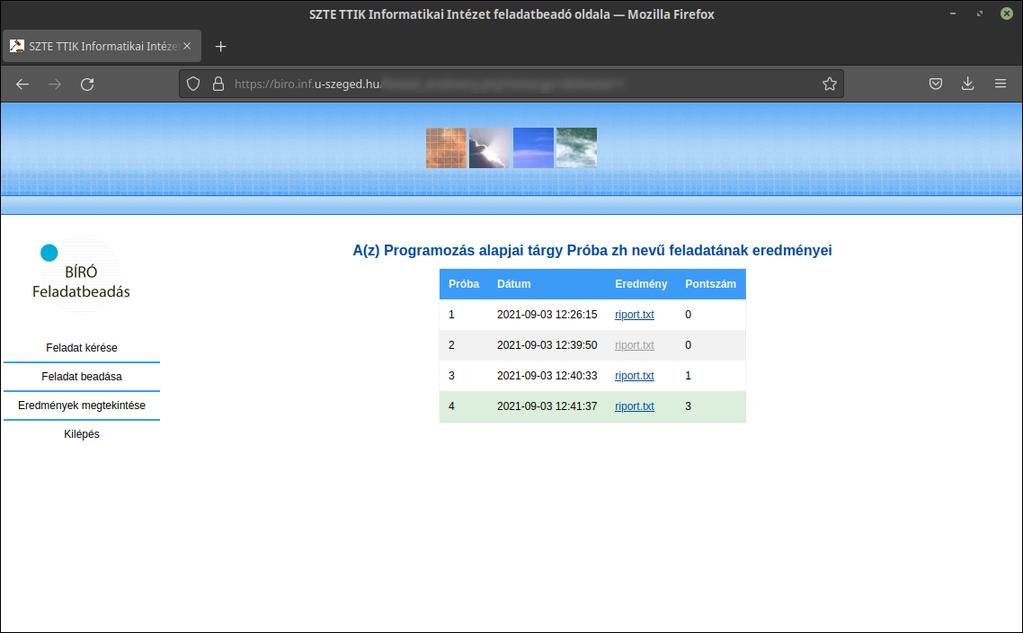Reload the page with the refresh icon
Screen dimensions: 1023x633
click(87, 84)
